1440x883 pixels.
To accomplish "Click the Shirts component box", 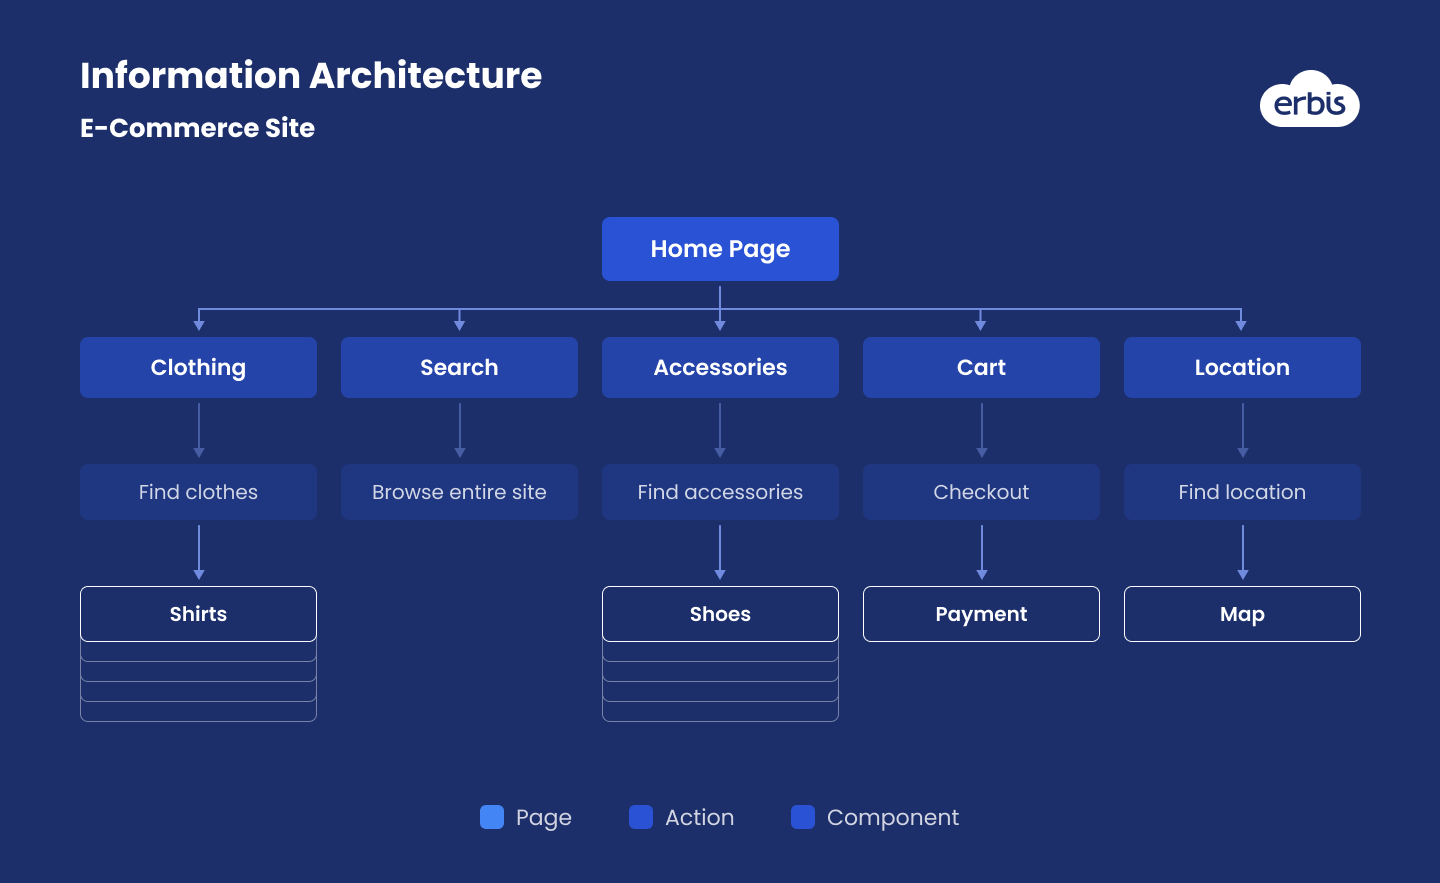I will 198,614.
